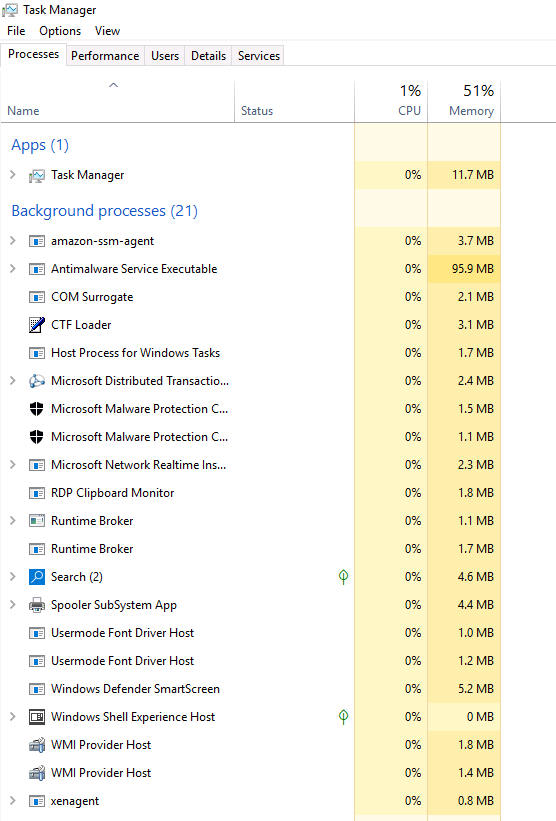Expand Antimalware Service Executable
Image resolution: width=556 pixels, height=821 pixels.
pyautogui.click(x=13, y=269)
